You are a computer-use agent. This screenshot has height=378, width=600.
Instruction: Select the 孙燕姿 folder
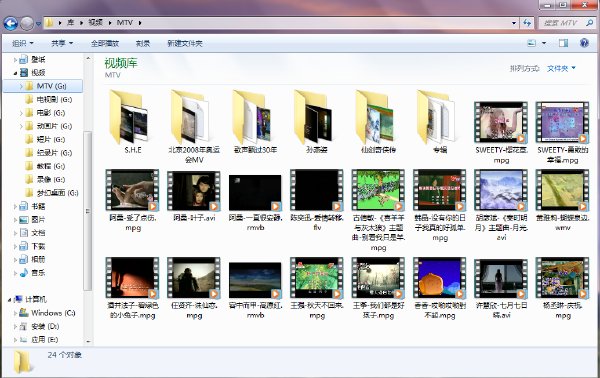coord(317,122)
